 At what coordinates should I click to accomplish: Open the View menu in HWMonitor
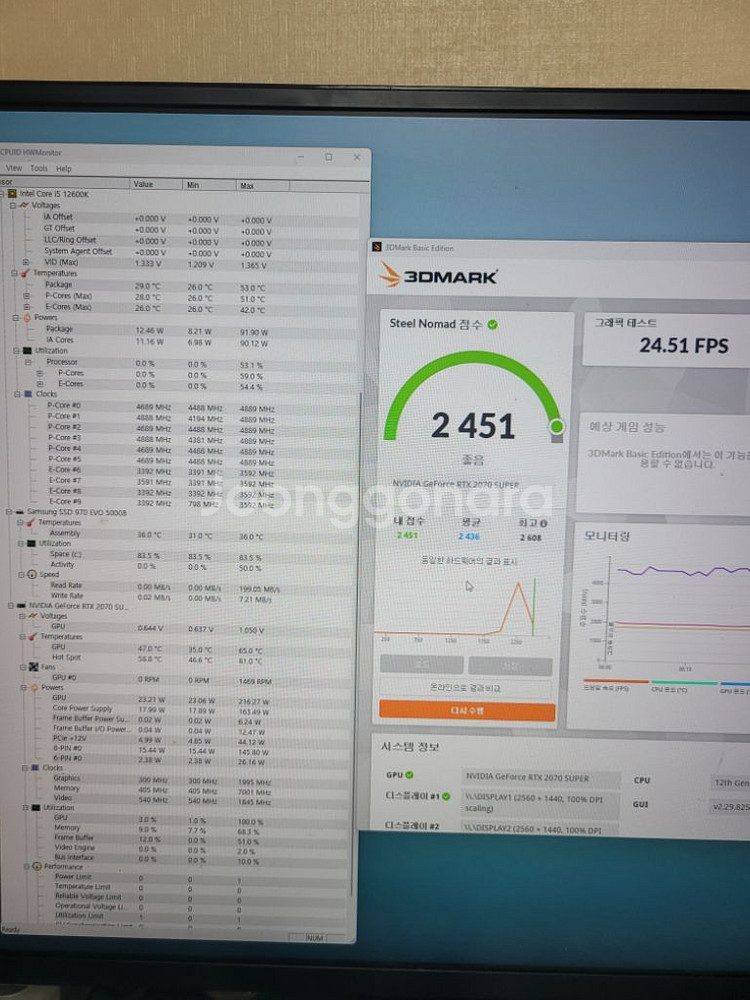click(13, 168)
